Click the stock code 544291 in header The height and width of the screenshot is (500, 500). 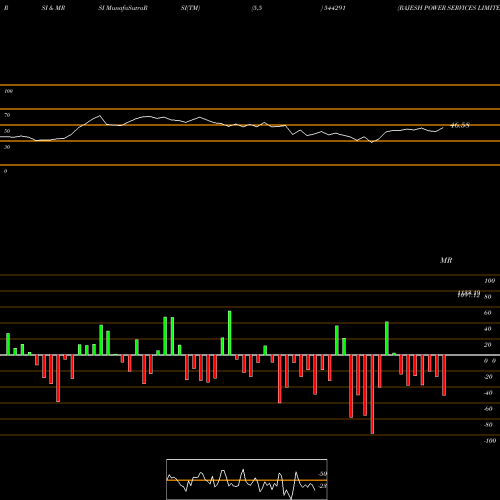point(334,8)
